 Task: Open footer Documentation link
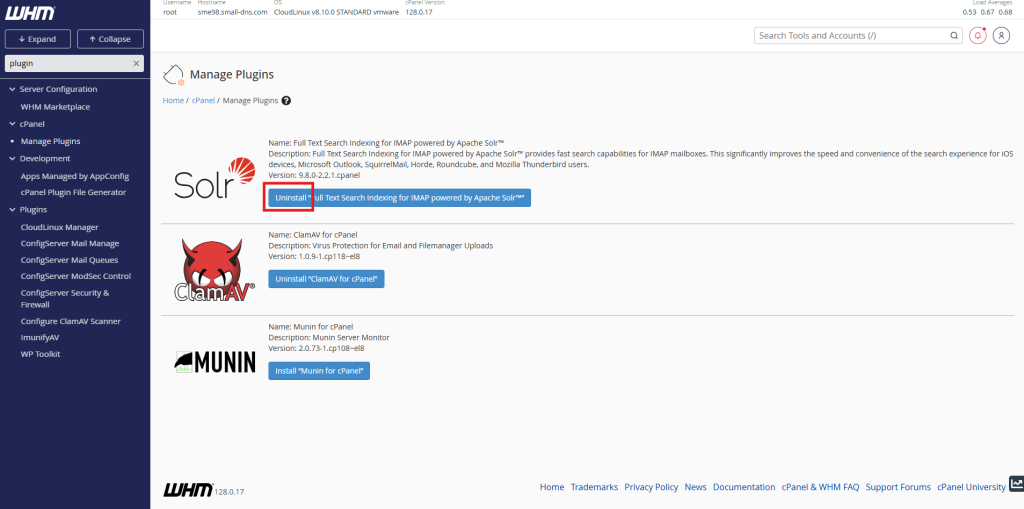[744, 487]
